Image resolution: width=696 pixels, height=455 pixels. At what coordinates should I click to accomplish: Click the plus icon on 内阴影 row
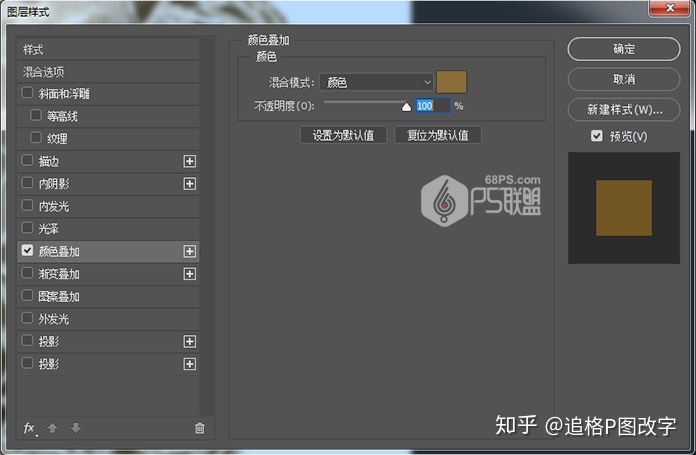click(190, 184)
